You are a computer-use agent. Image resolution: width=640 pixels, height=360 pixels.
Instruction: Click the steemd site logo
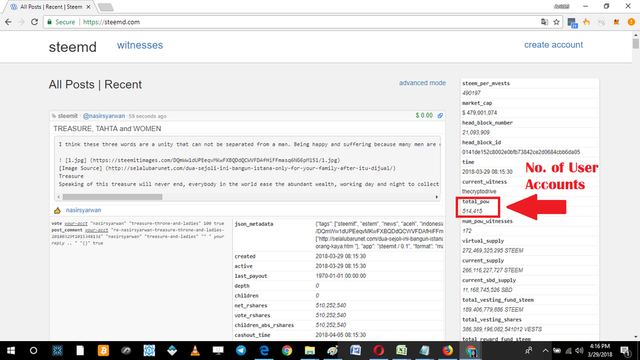(x=73, y=47)
